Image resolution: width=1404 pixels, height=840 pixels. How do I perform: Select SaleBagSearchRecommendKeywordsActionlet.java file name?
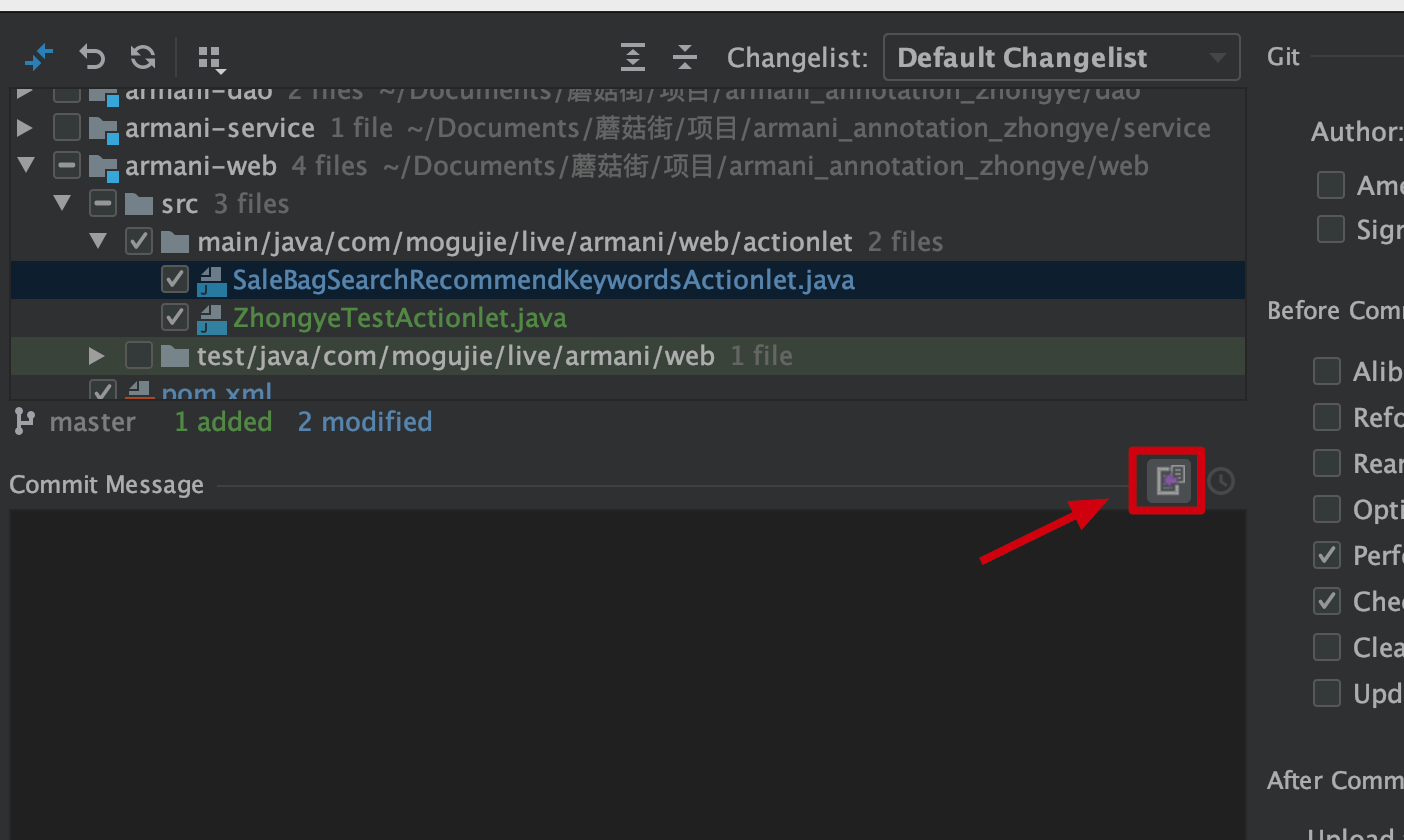(x=544, y=280)
